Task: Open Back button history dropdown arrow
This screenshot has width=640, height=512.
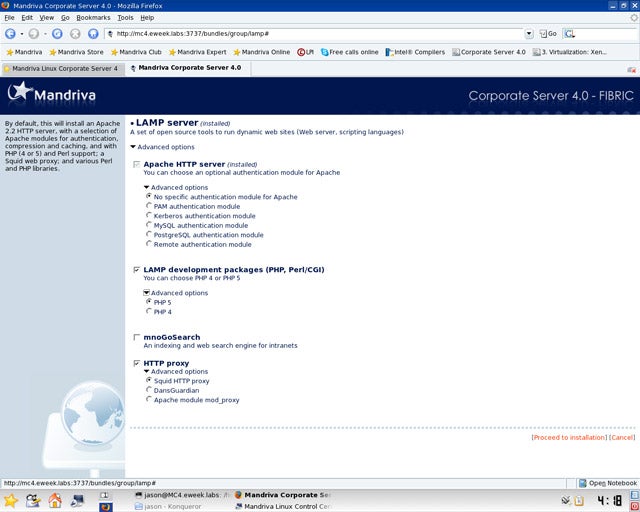Action: point(22,34)
